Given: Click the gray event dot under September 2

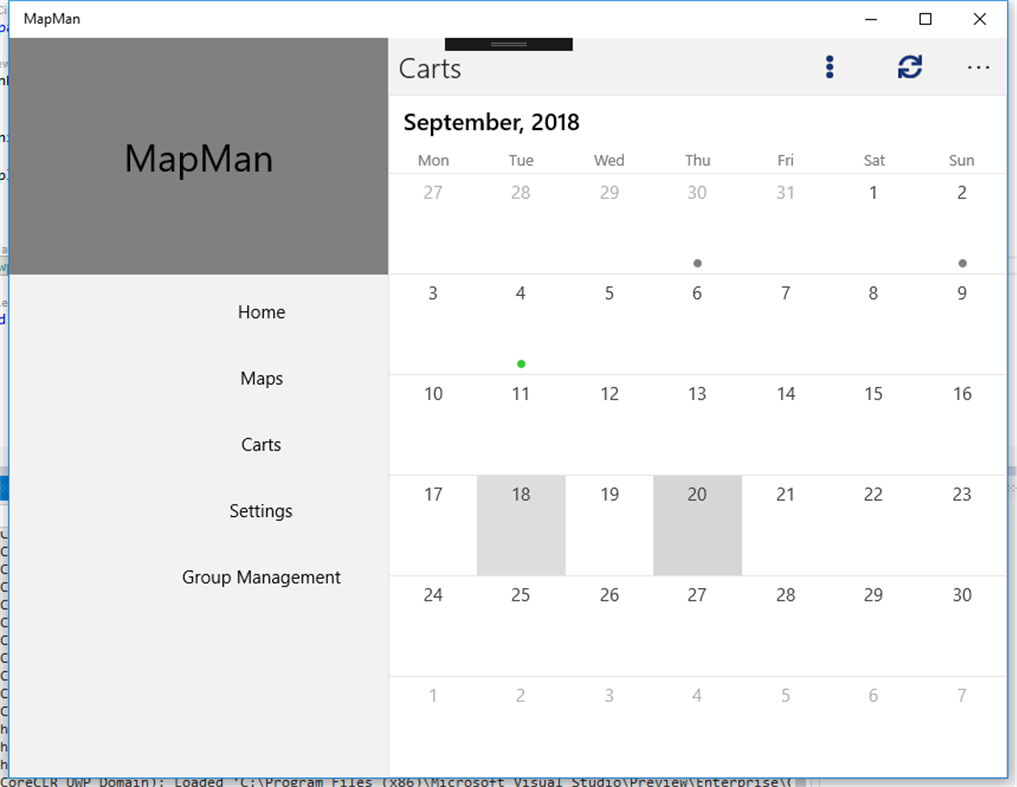Looking at the screenshot, I should pyautogui.click(x=961, y=263).
